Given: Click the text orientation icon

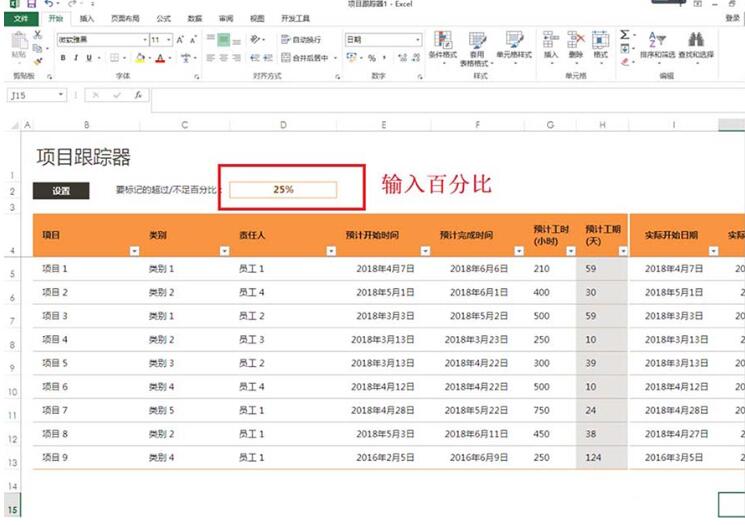Looking at the screenshot, I should click(x=255, y=39).
